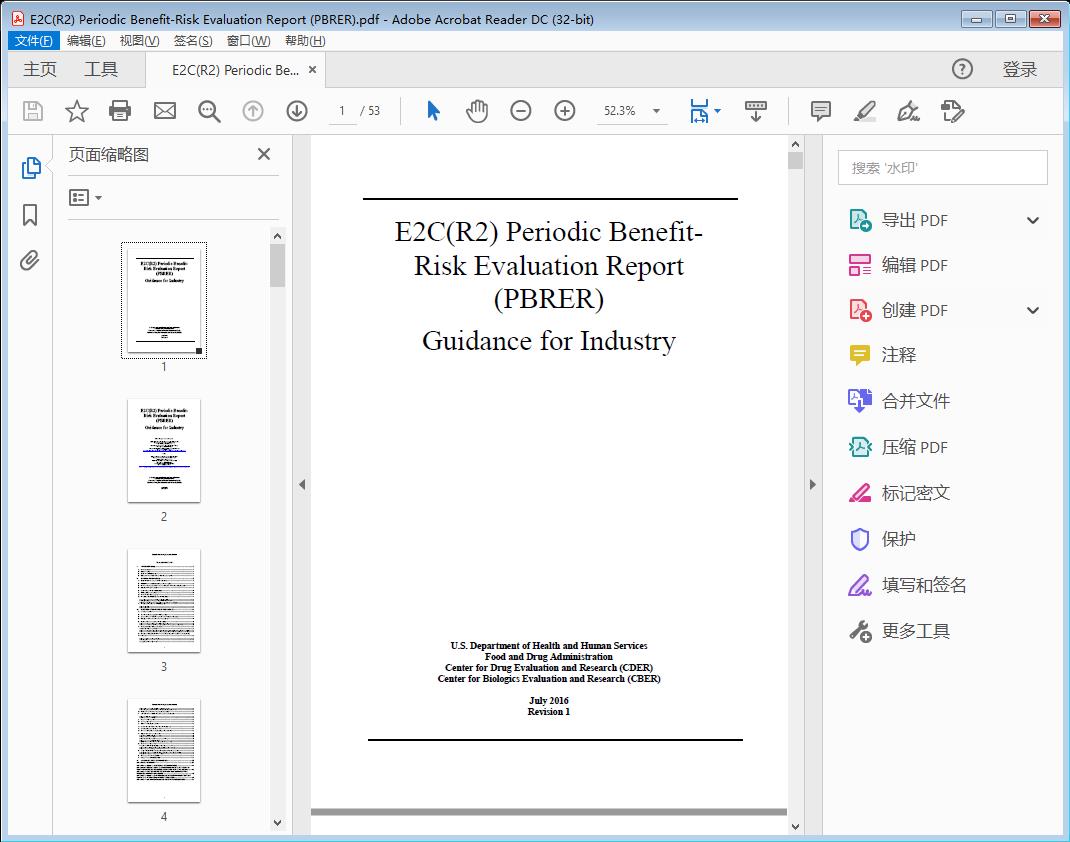
Task: Zoom out with the minus magnifier button
Action: 520,111
